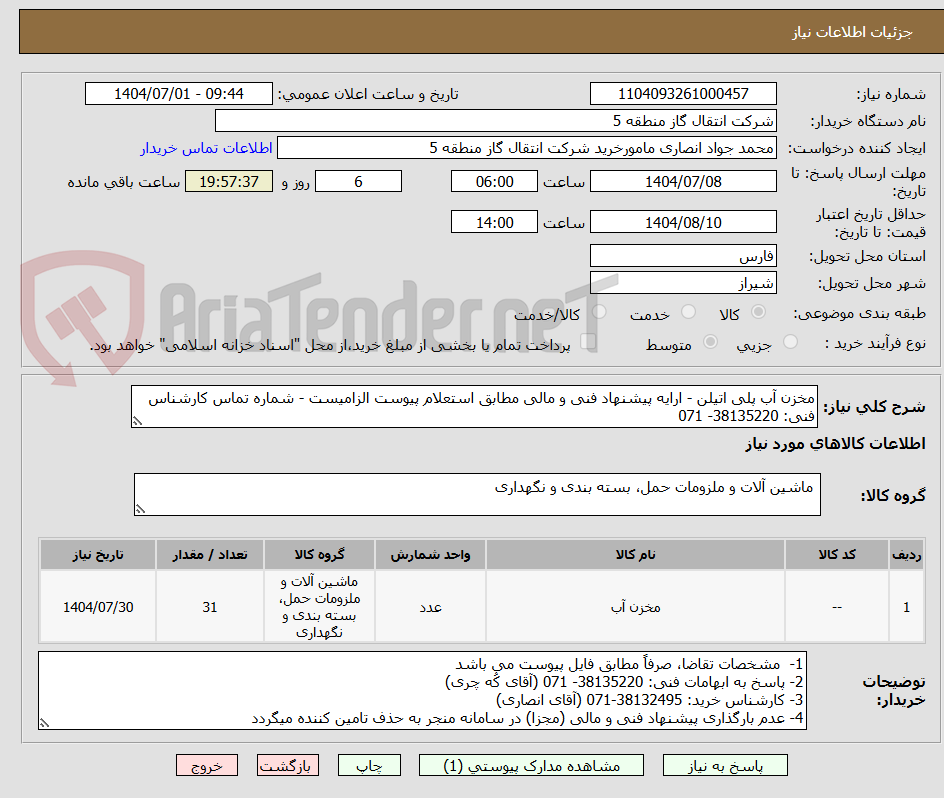Click the استان field showing فارس
944x798 pixels.
683,255
